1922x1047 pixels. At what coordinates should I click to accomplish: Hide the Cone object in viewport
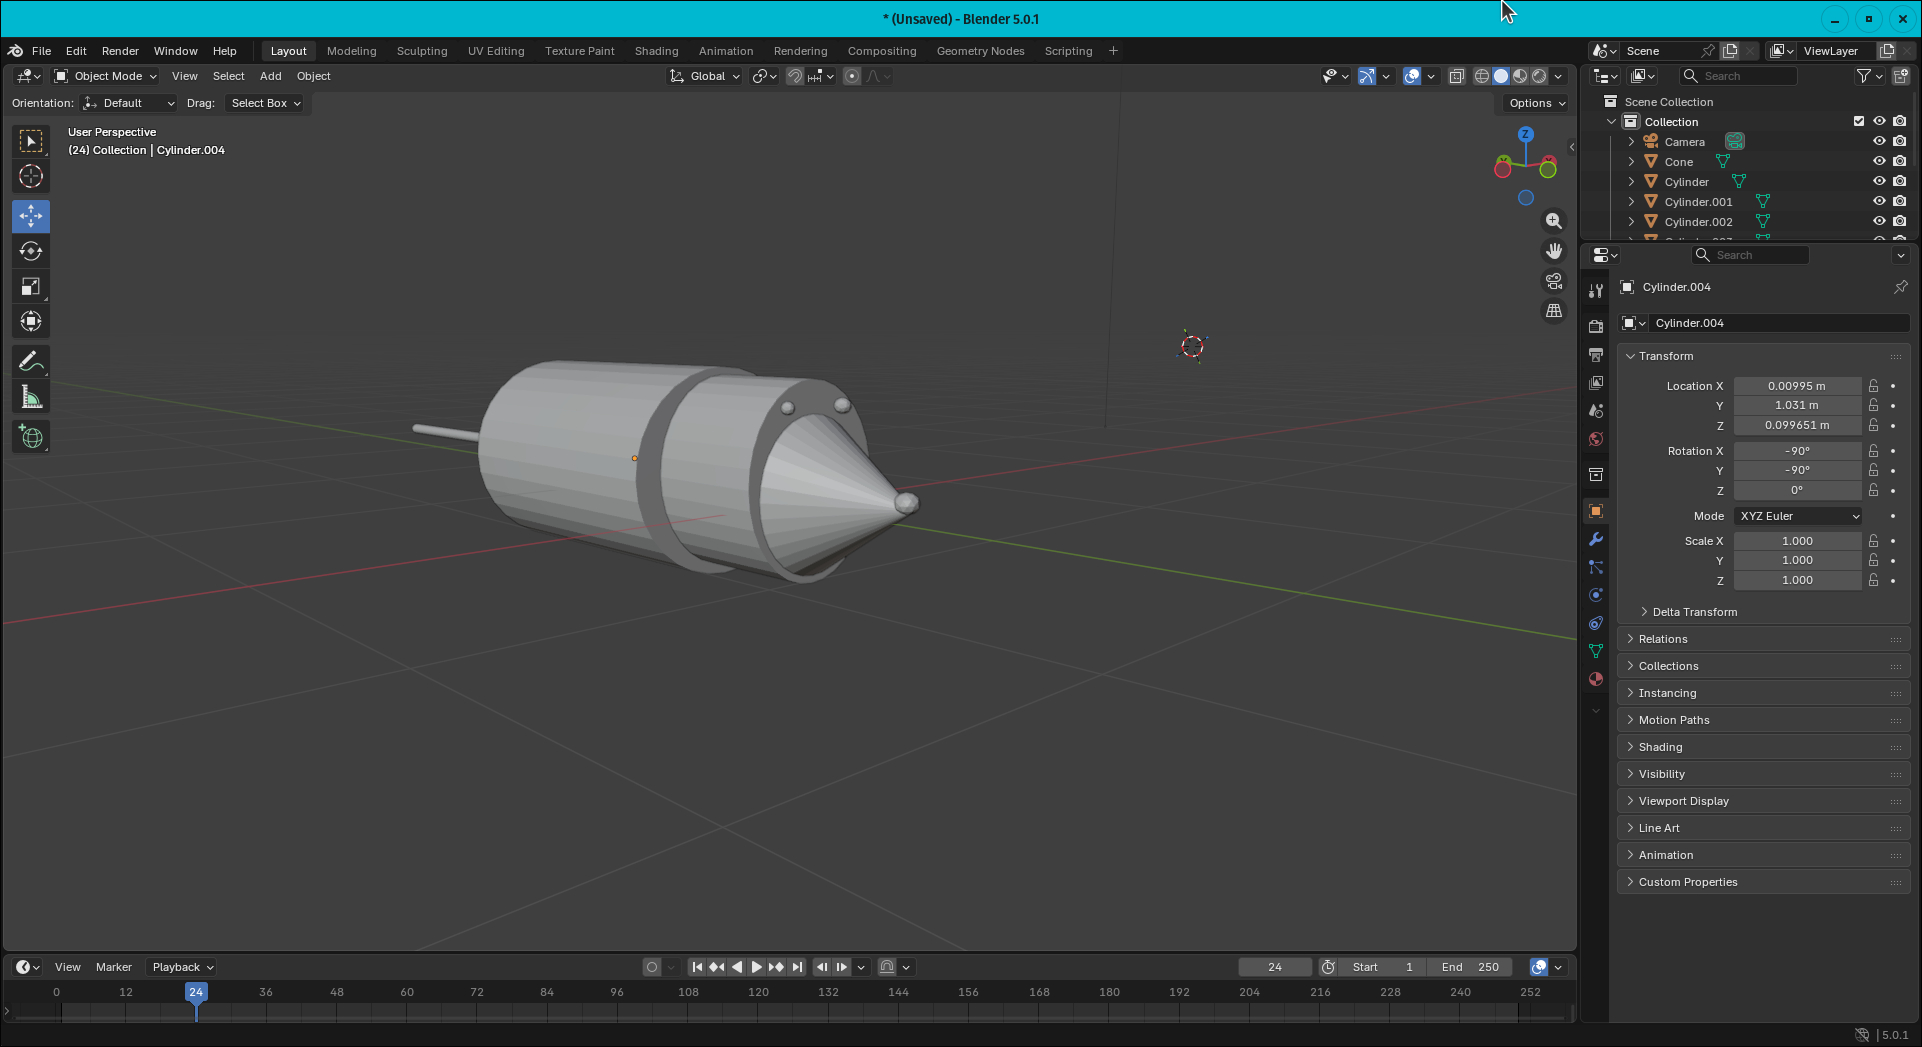click(1879, 161)
